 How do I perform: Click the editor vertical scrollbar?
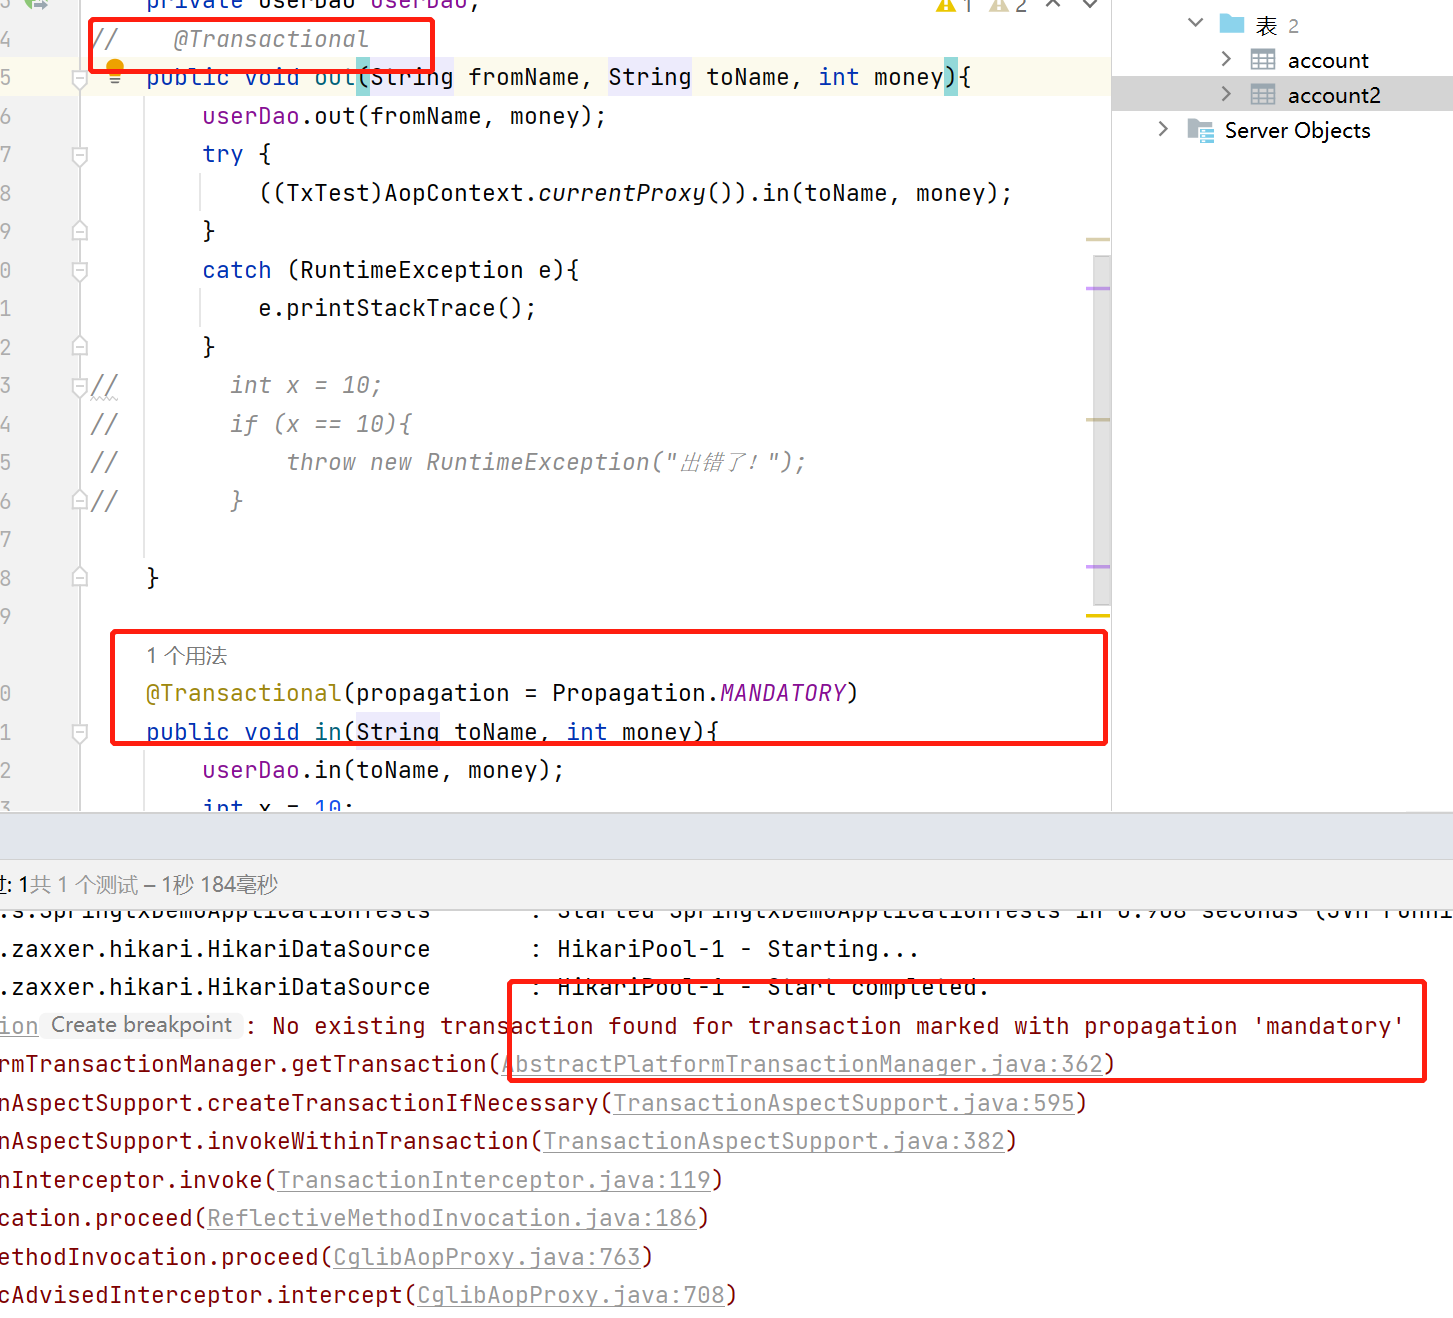1101,430
